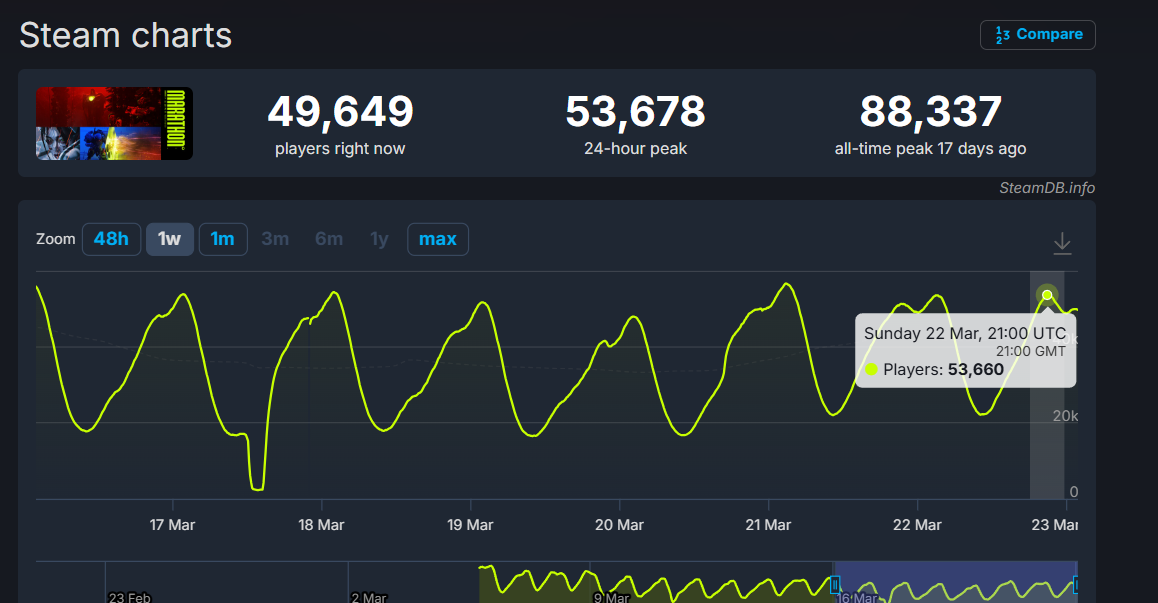The image size is (1158, 603).
Task: Click the 19 Mar axis label
Action: click(470, 525)
